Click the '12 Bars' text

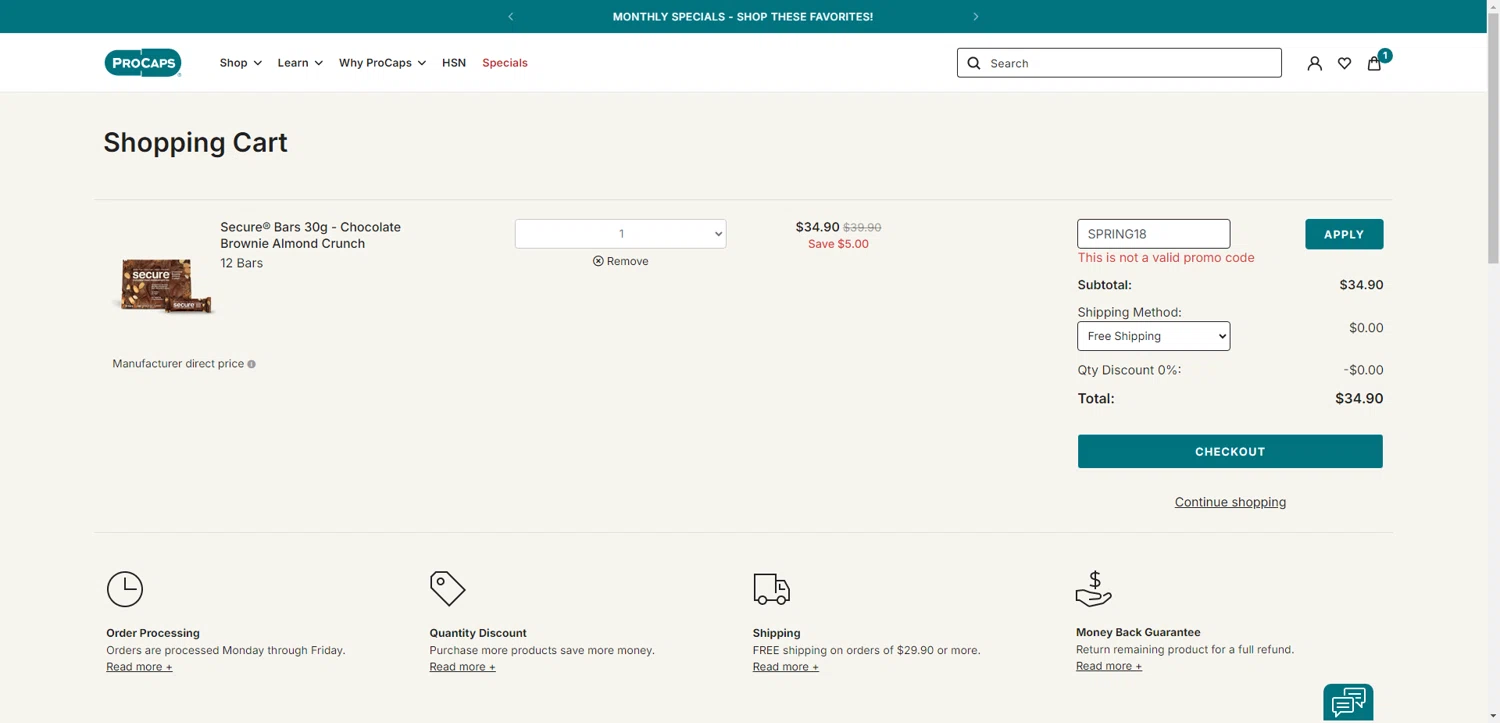pos(241,263)
